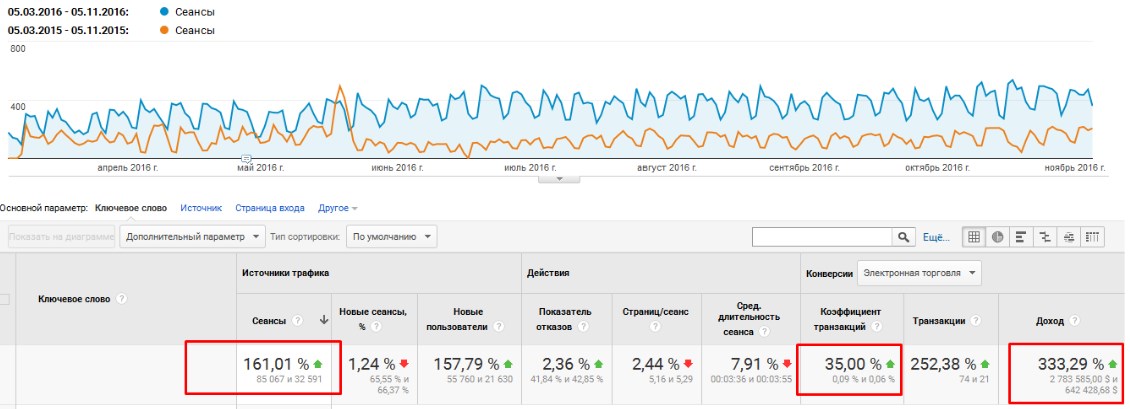Open help for Коэффициент транзакций
The height and width of the screenshot is (409, 1130).
(877, 326)
